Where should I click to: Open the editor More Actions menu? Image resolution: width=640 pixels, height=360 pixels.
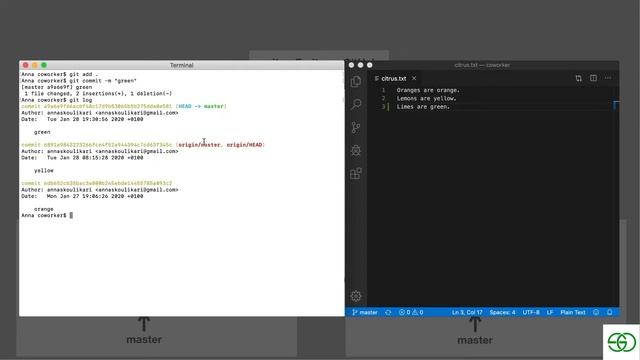[608, 78]
